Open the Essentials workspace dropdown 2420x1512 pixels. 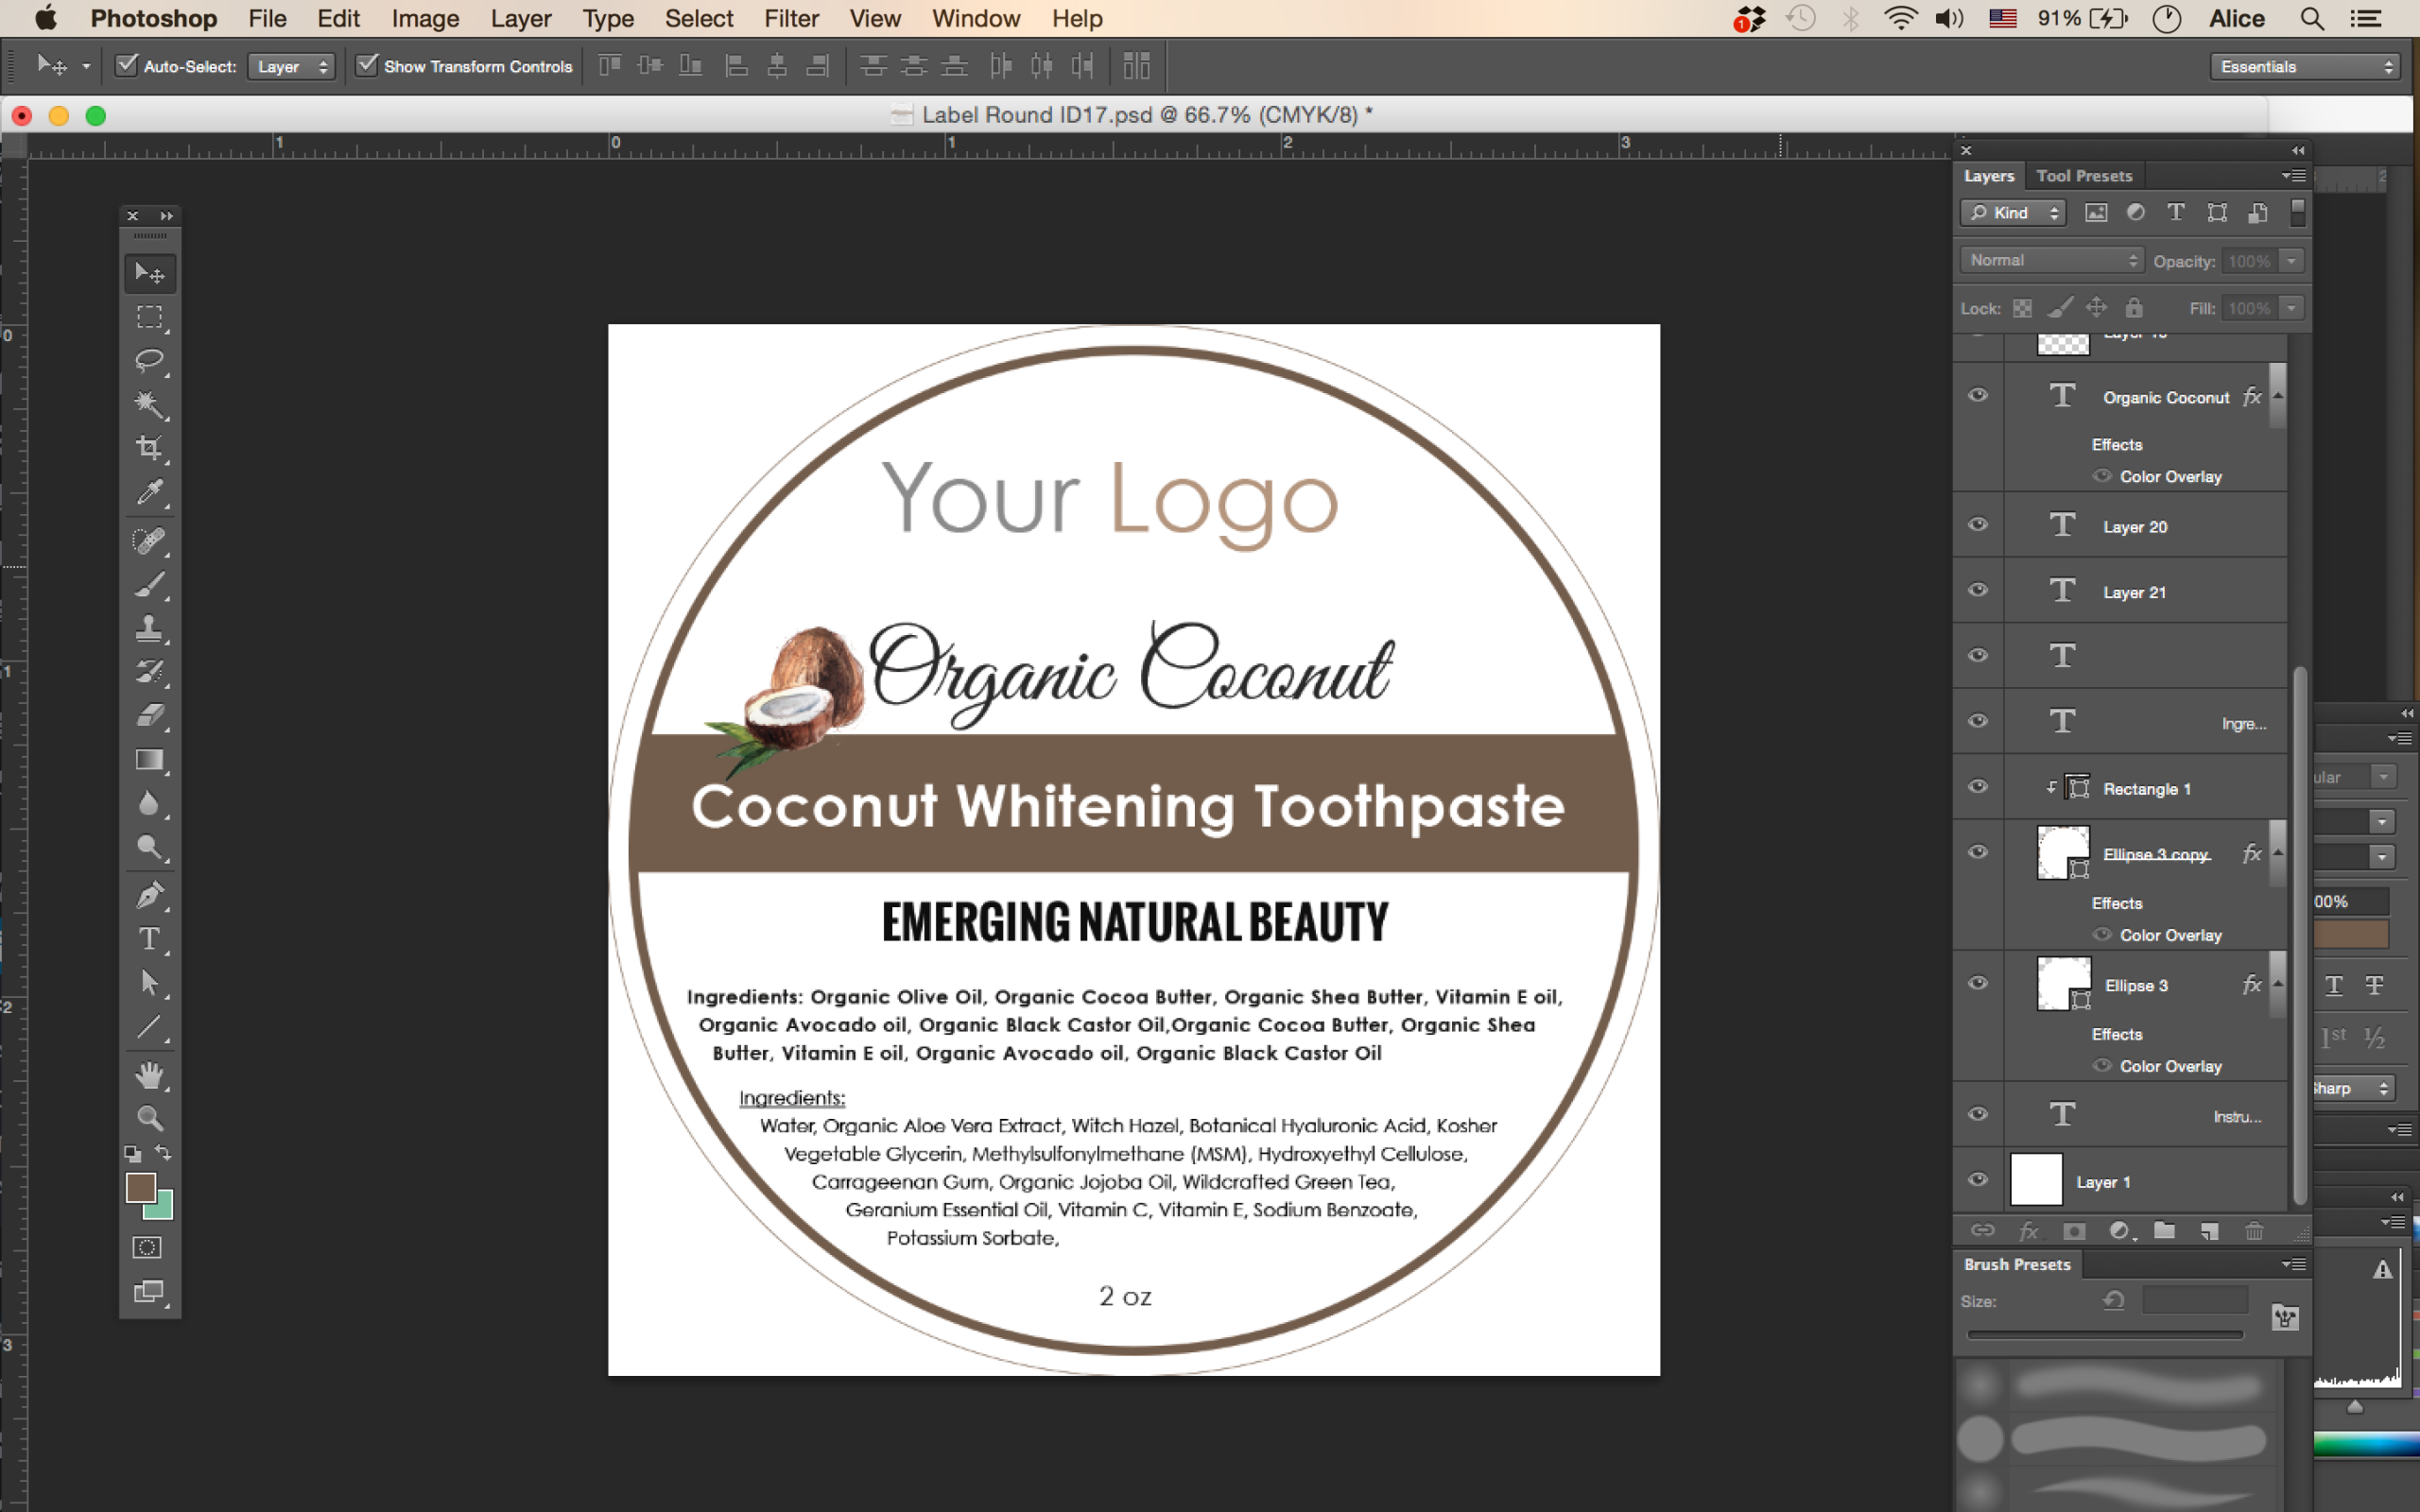(2304, 67)
